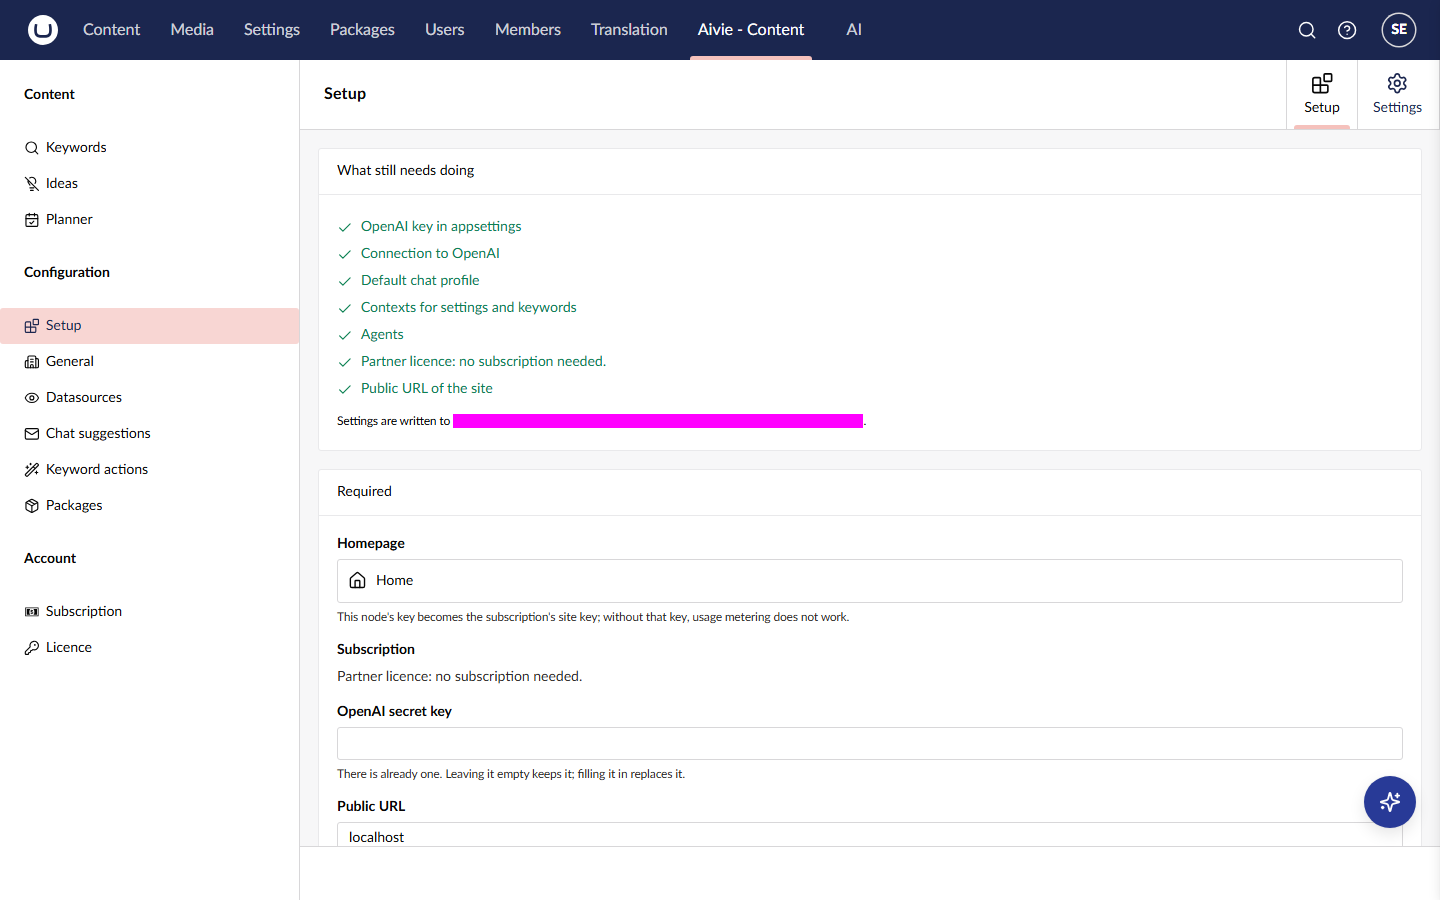Screen dimensions: 1440x900
Task: Open the Users section
Action: 444,30
